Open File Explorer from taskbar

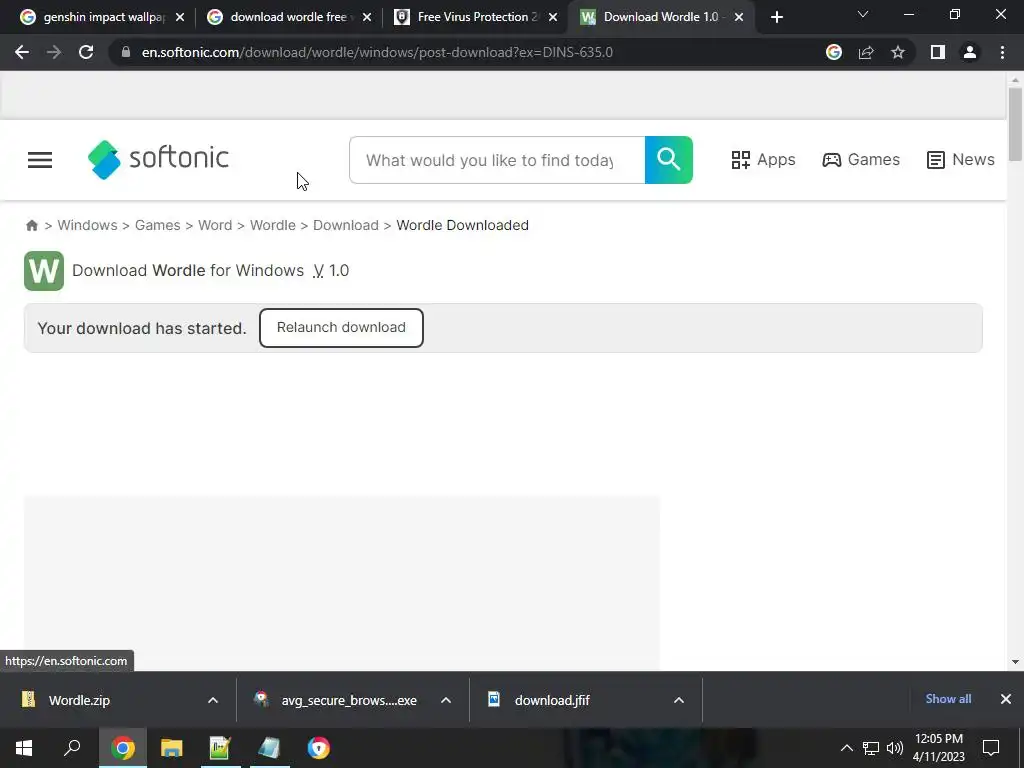tap(171, 748)
